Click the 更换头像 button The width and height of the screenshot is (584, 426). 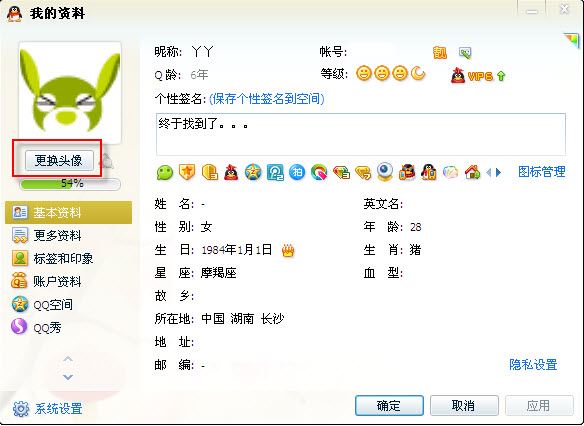[59, 160]
